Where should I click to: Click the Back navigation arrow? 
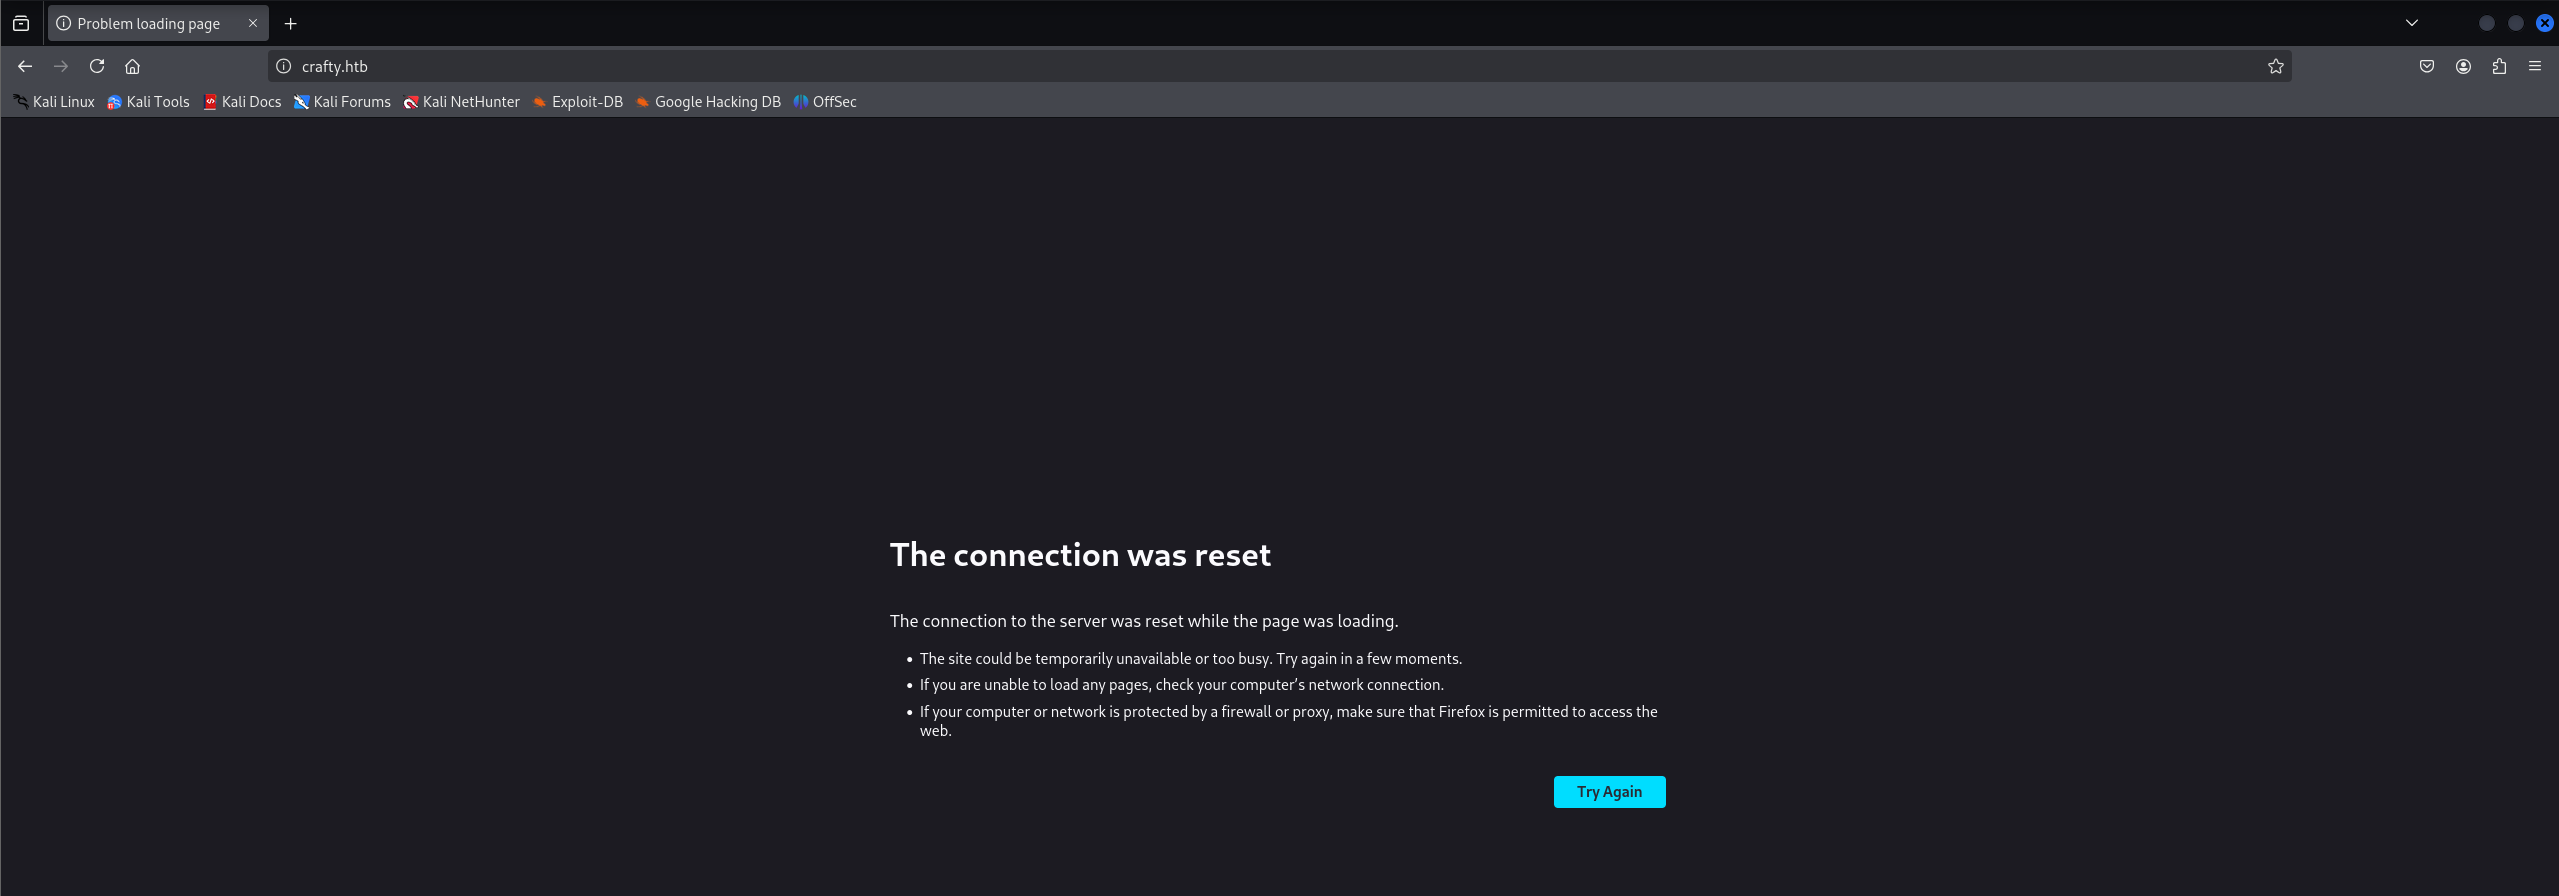coord(25,66)
